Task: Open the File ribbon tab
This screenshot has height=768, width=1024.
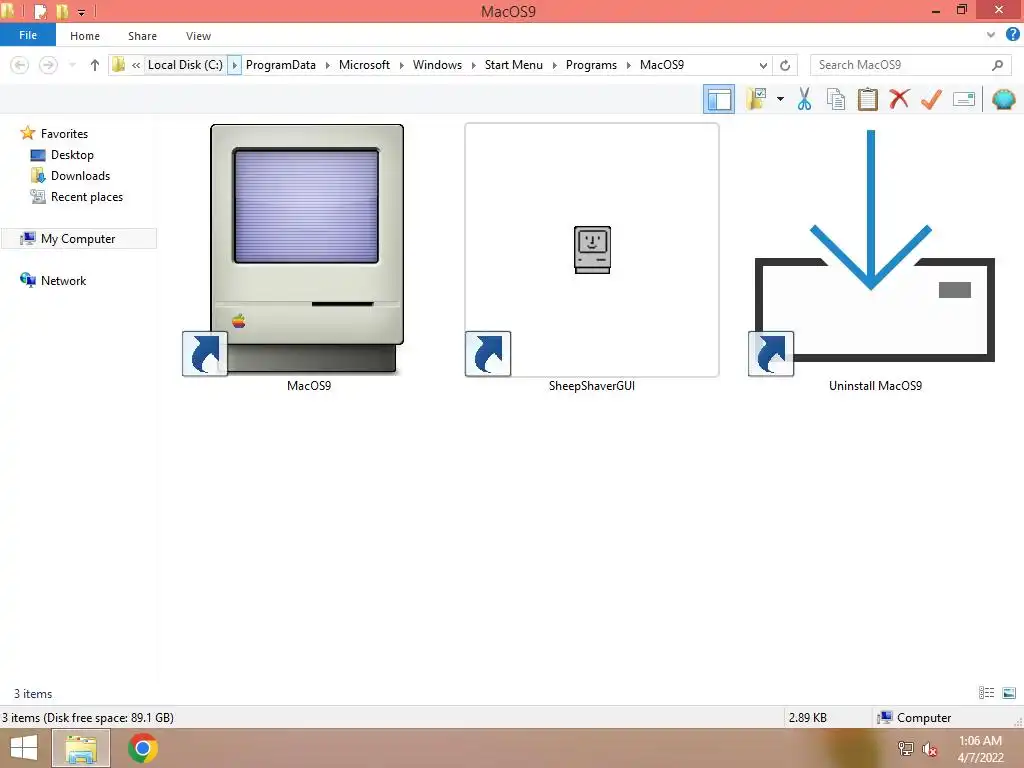Action: click(x=27, y=35)
